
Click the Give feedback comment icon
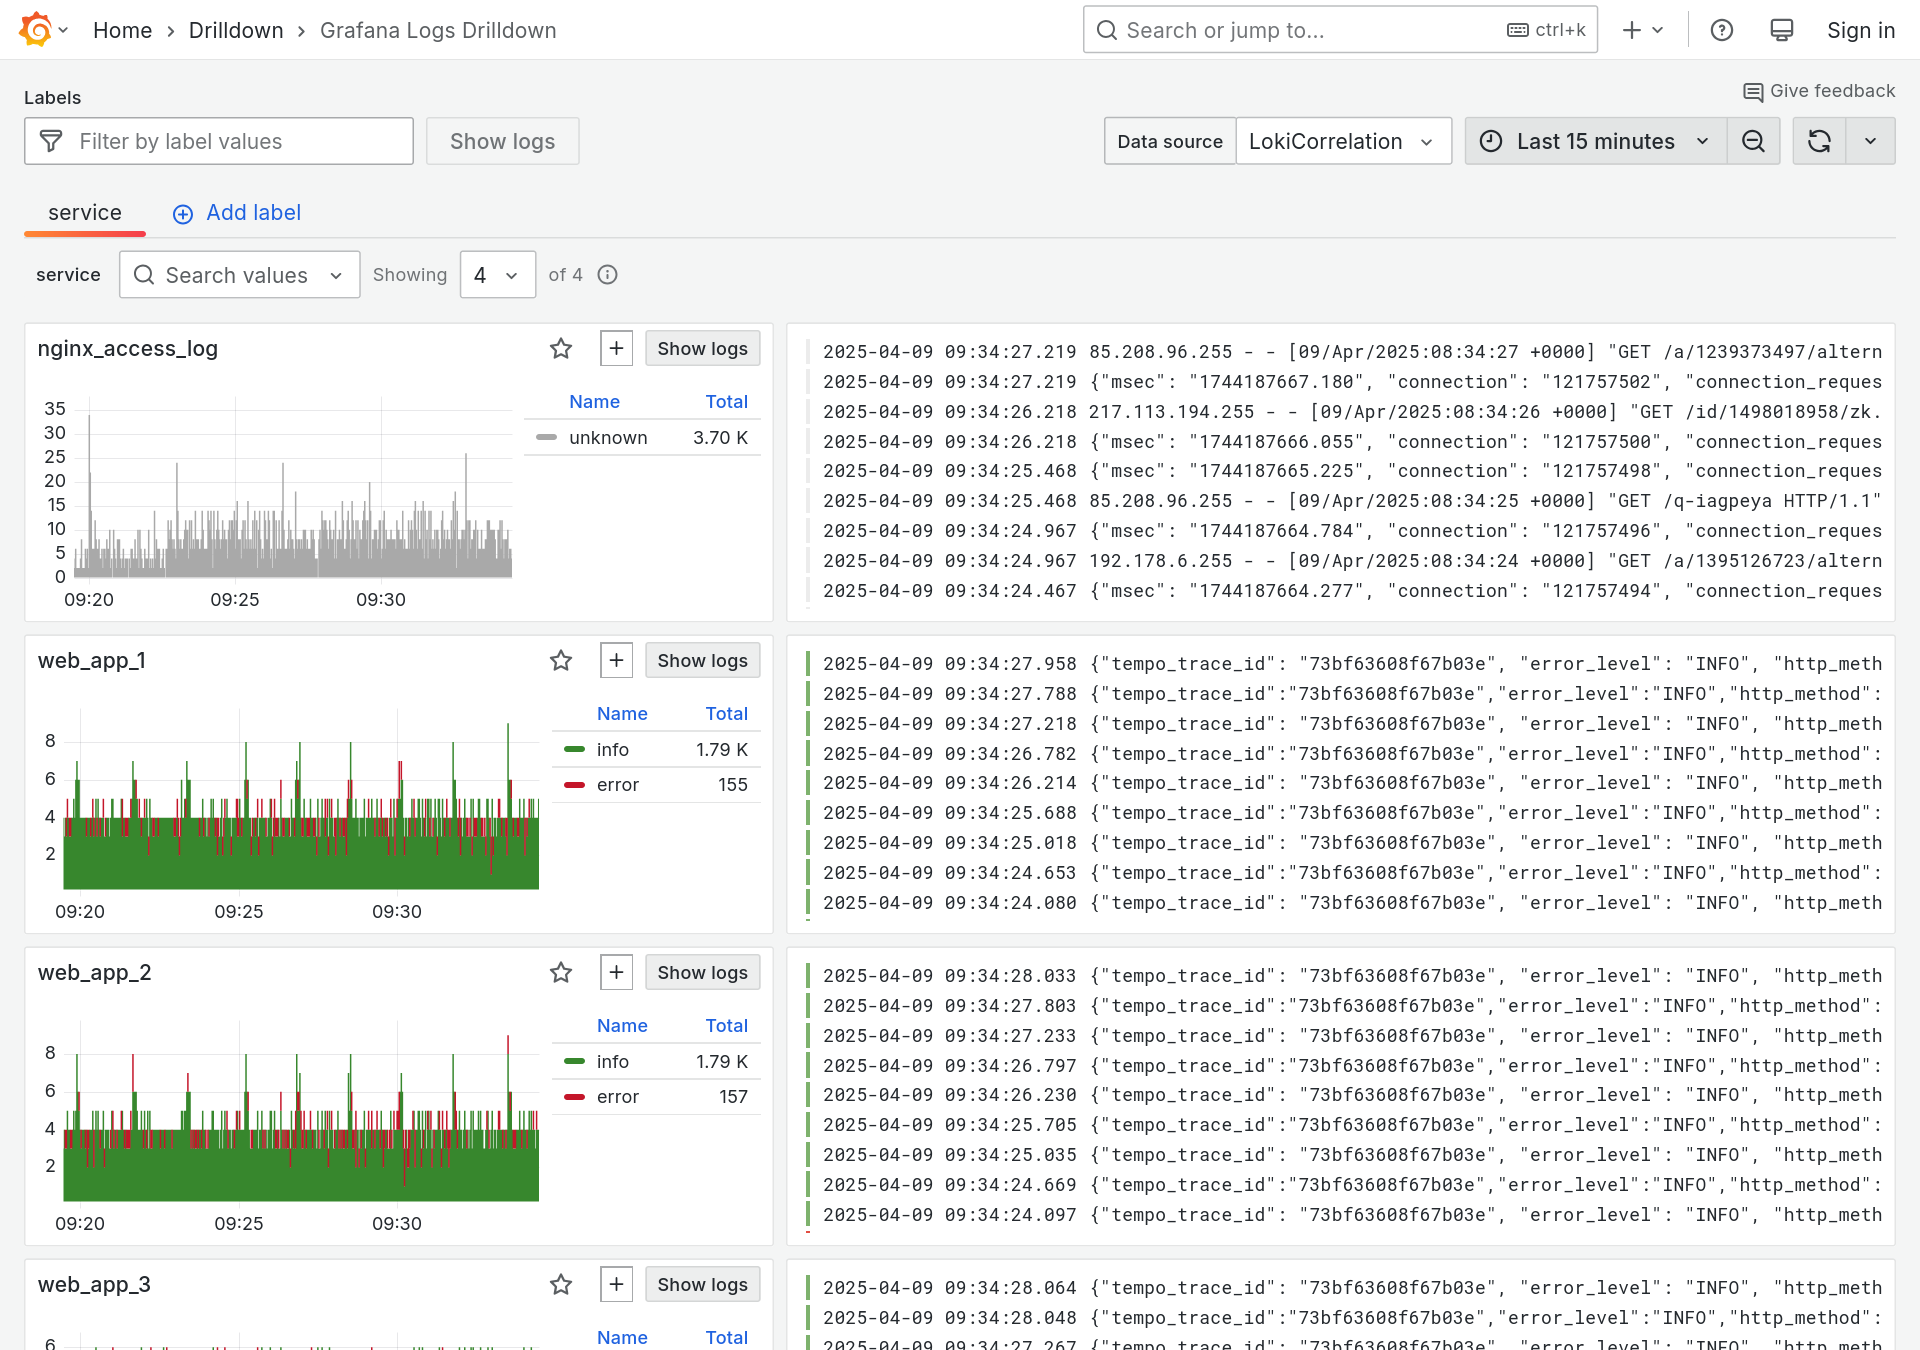click(1753, 92)
